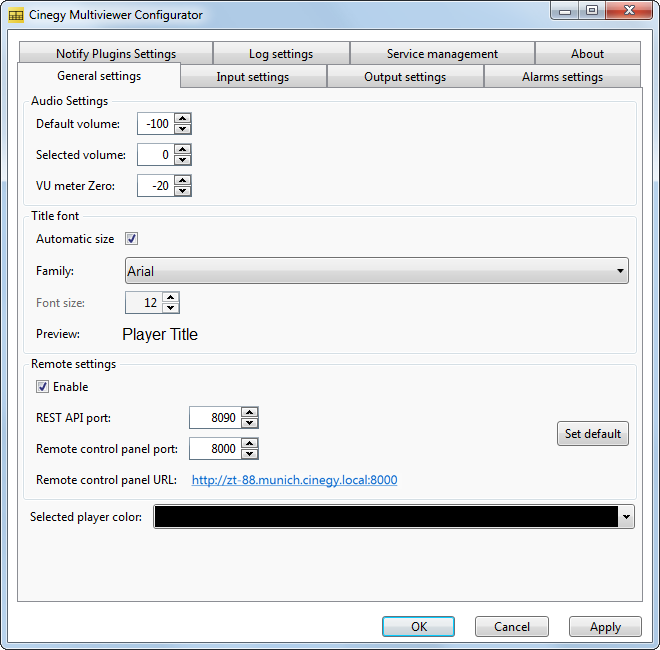Maximize the Configurator window
The height and width of the screenshot is (650, 660).
pos(592,11)
